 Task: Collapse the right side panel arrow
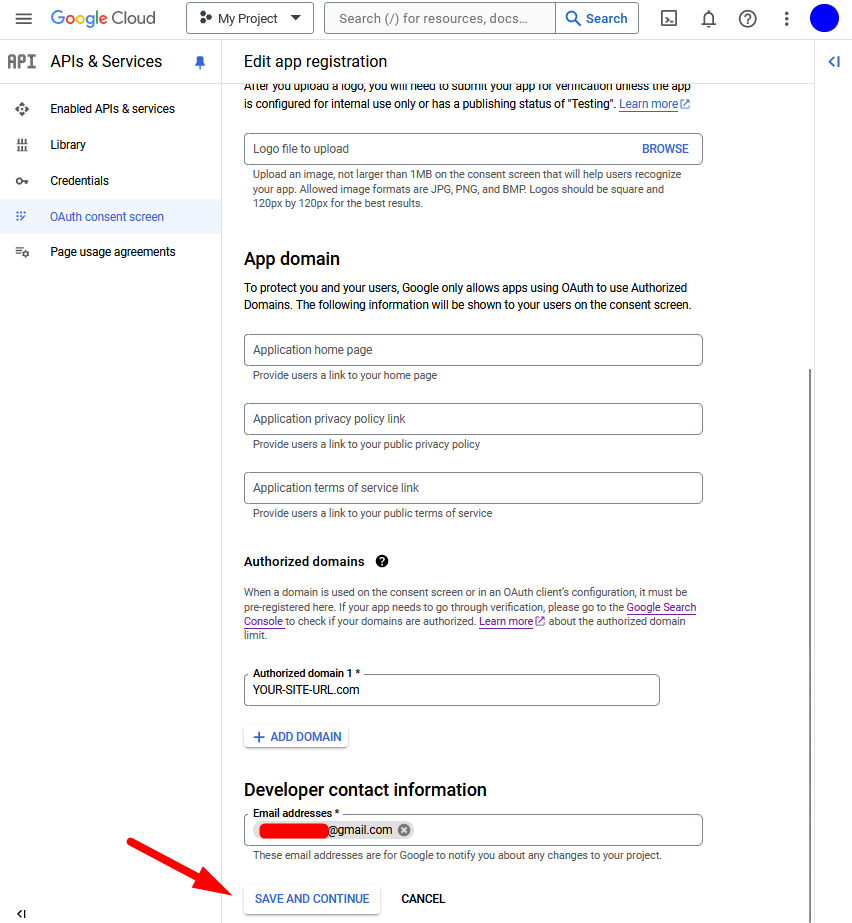tap(834, 61)
